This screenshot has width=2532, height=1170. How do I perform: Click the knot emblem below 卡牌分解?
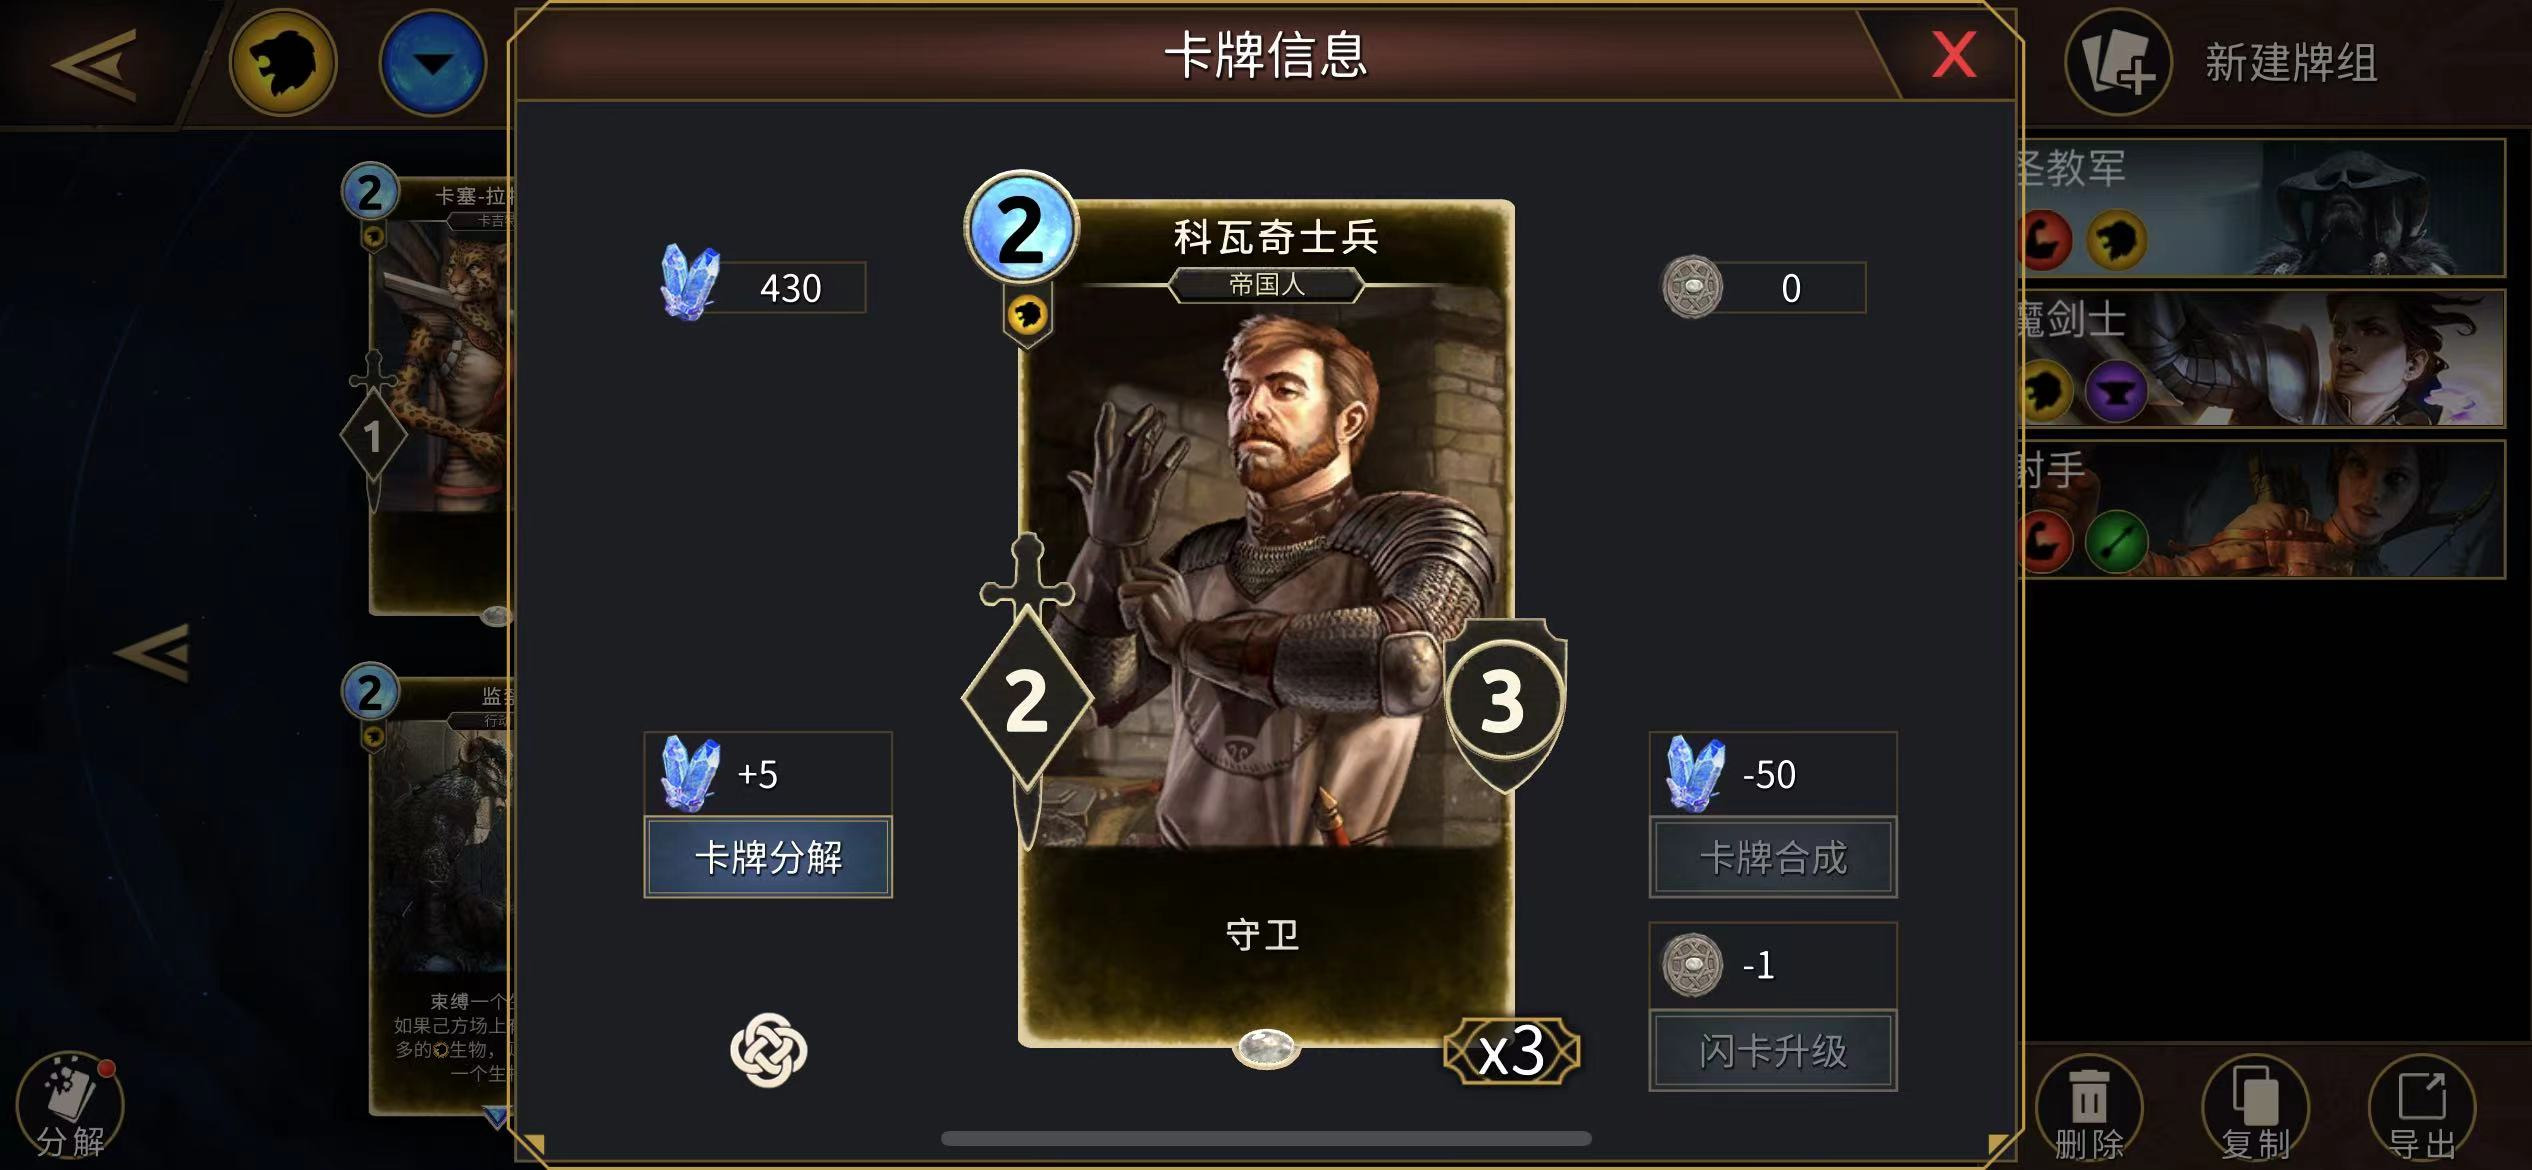click(x=768, y=1049)
